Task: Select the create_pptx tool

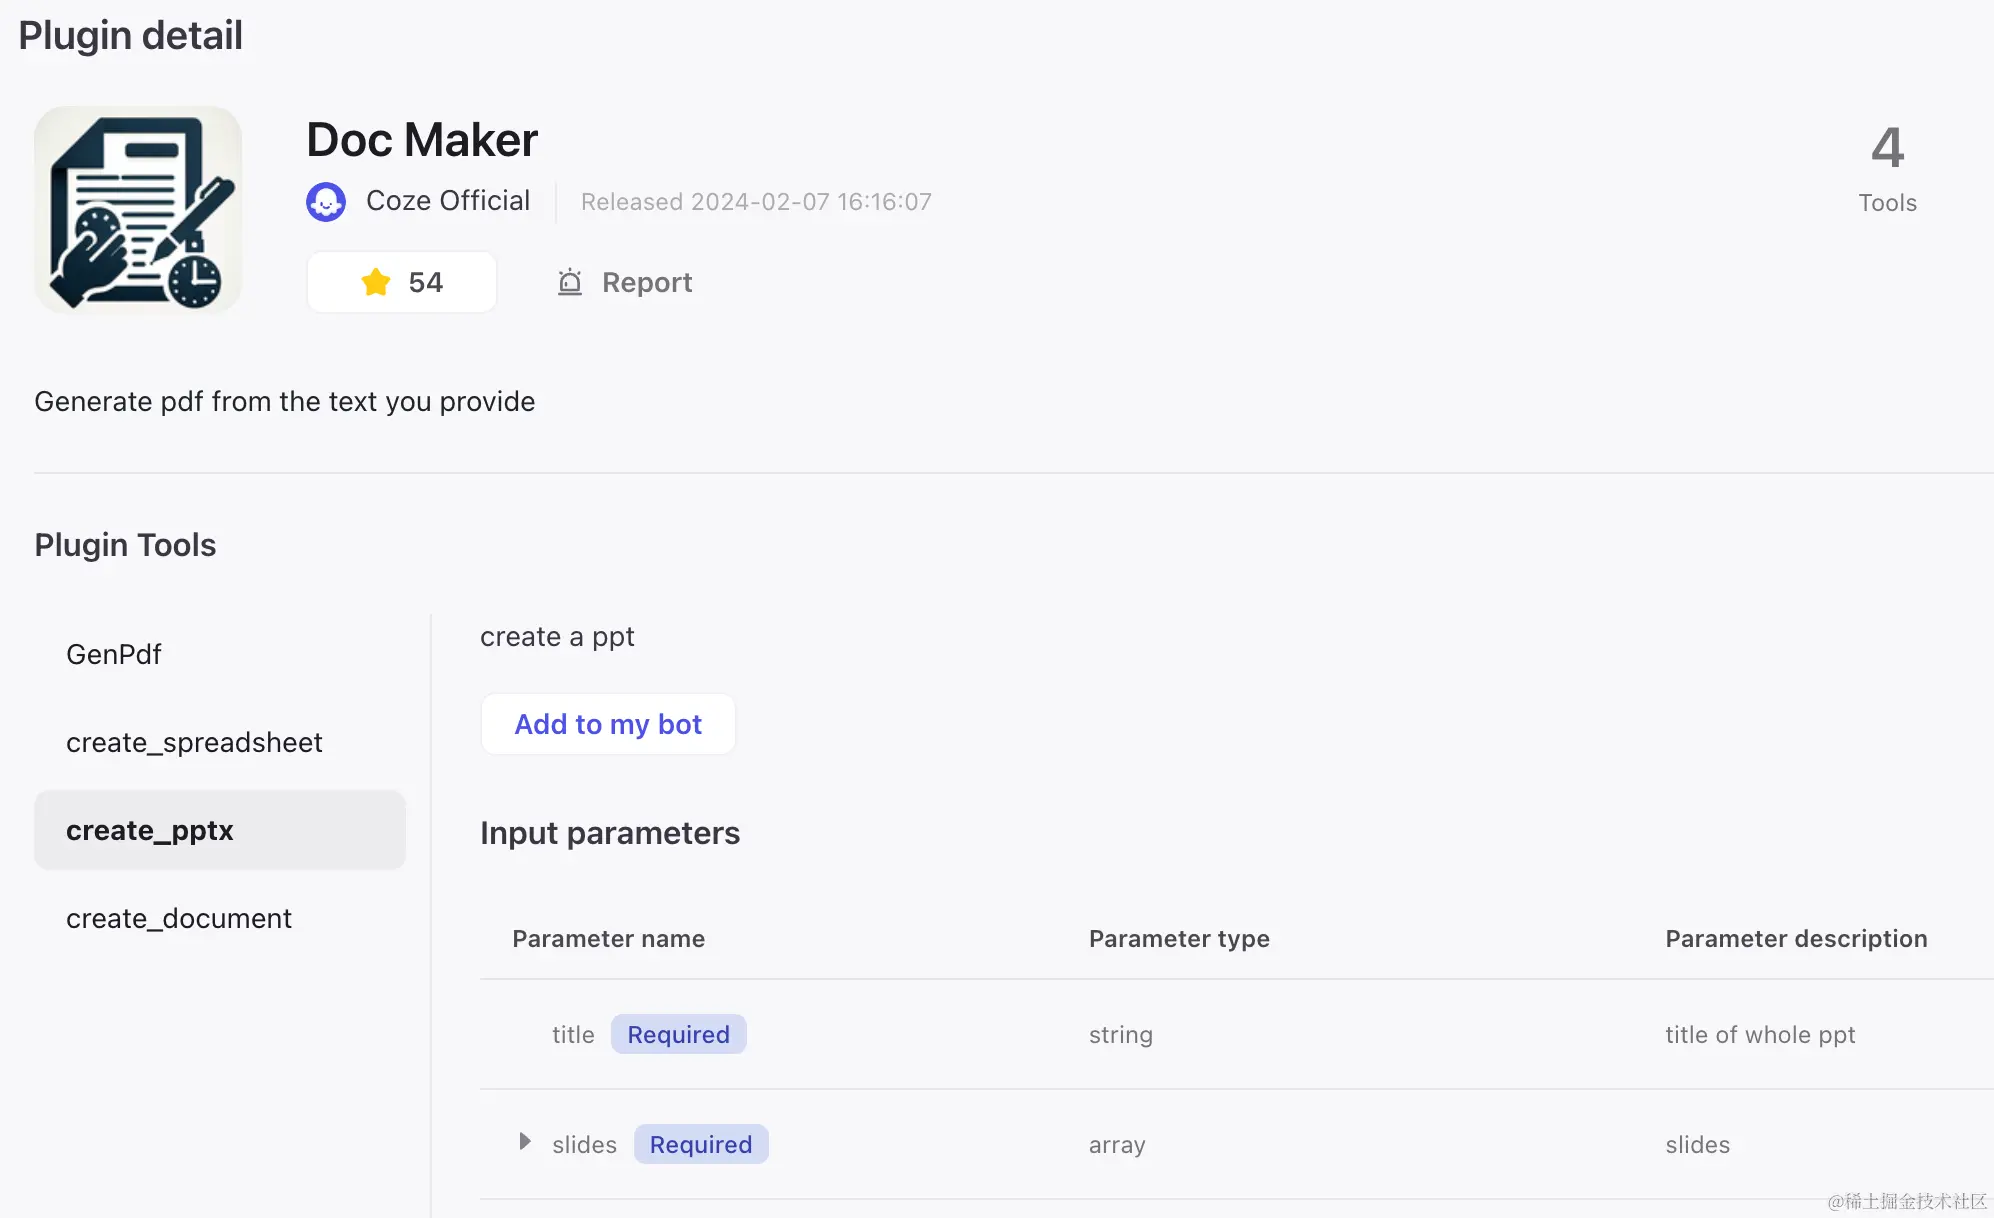Action: pyautogui.click(x=150, y=830)
